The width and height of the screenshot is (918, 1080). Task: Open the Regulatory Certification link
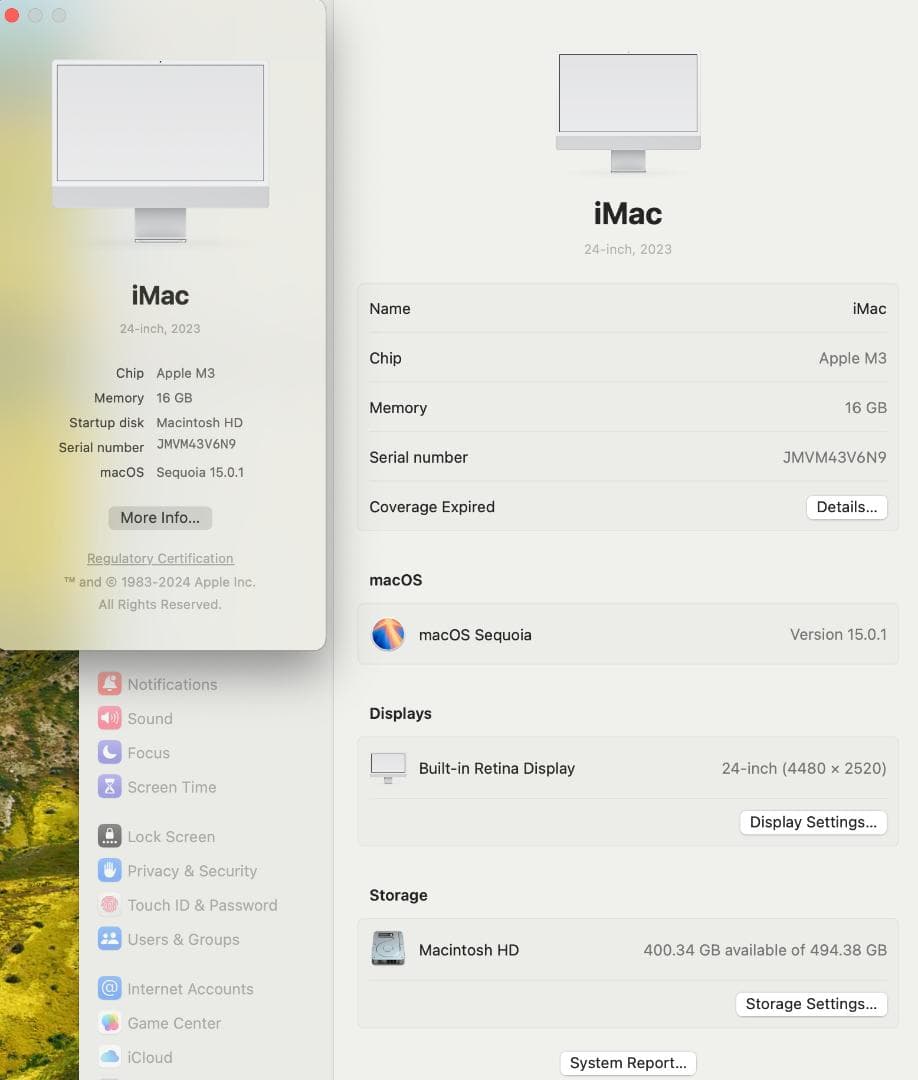coord(160,558)
